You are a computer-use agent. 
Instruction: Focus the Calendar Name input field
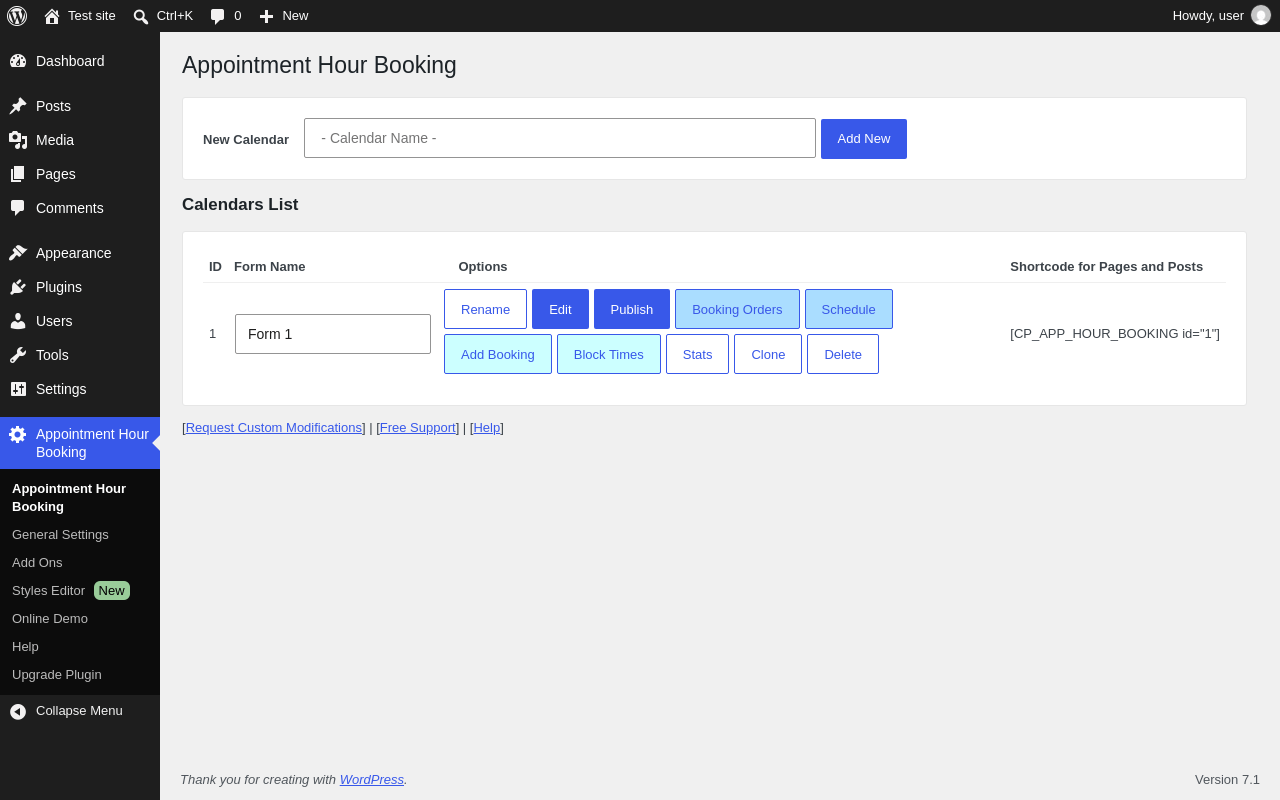pos(560,138)
